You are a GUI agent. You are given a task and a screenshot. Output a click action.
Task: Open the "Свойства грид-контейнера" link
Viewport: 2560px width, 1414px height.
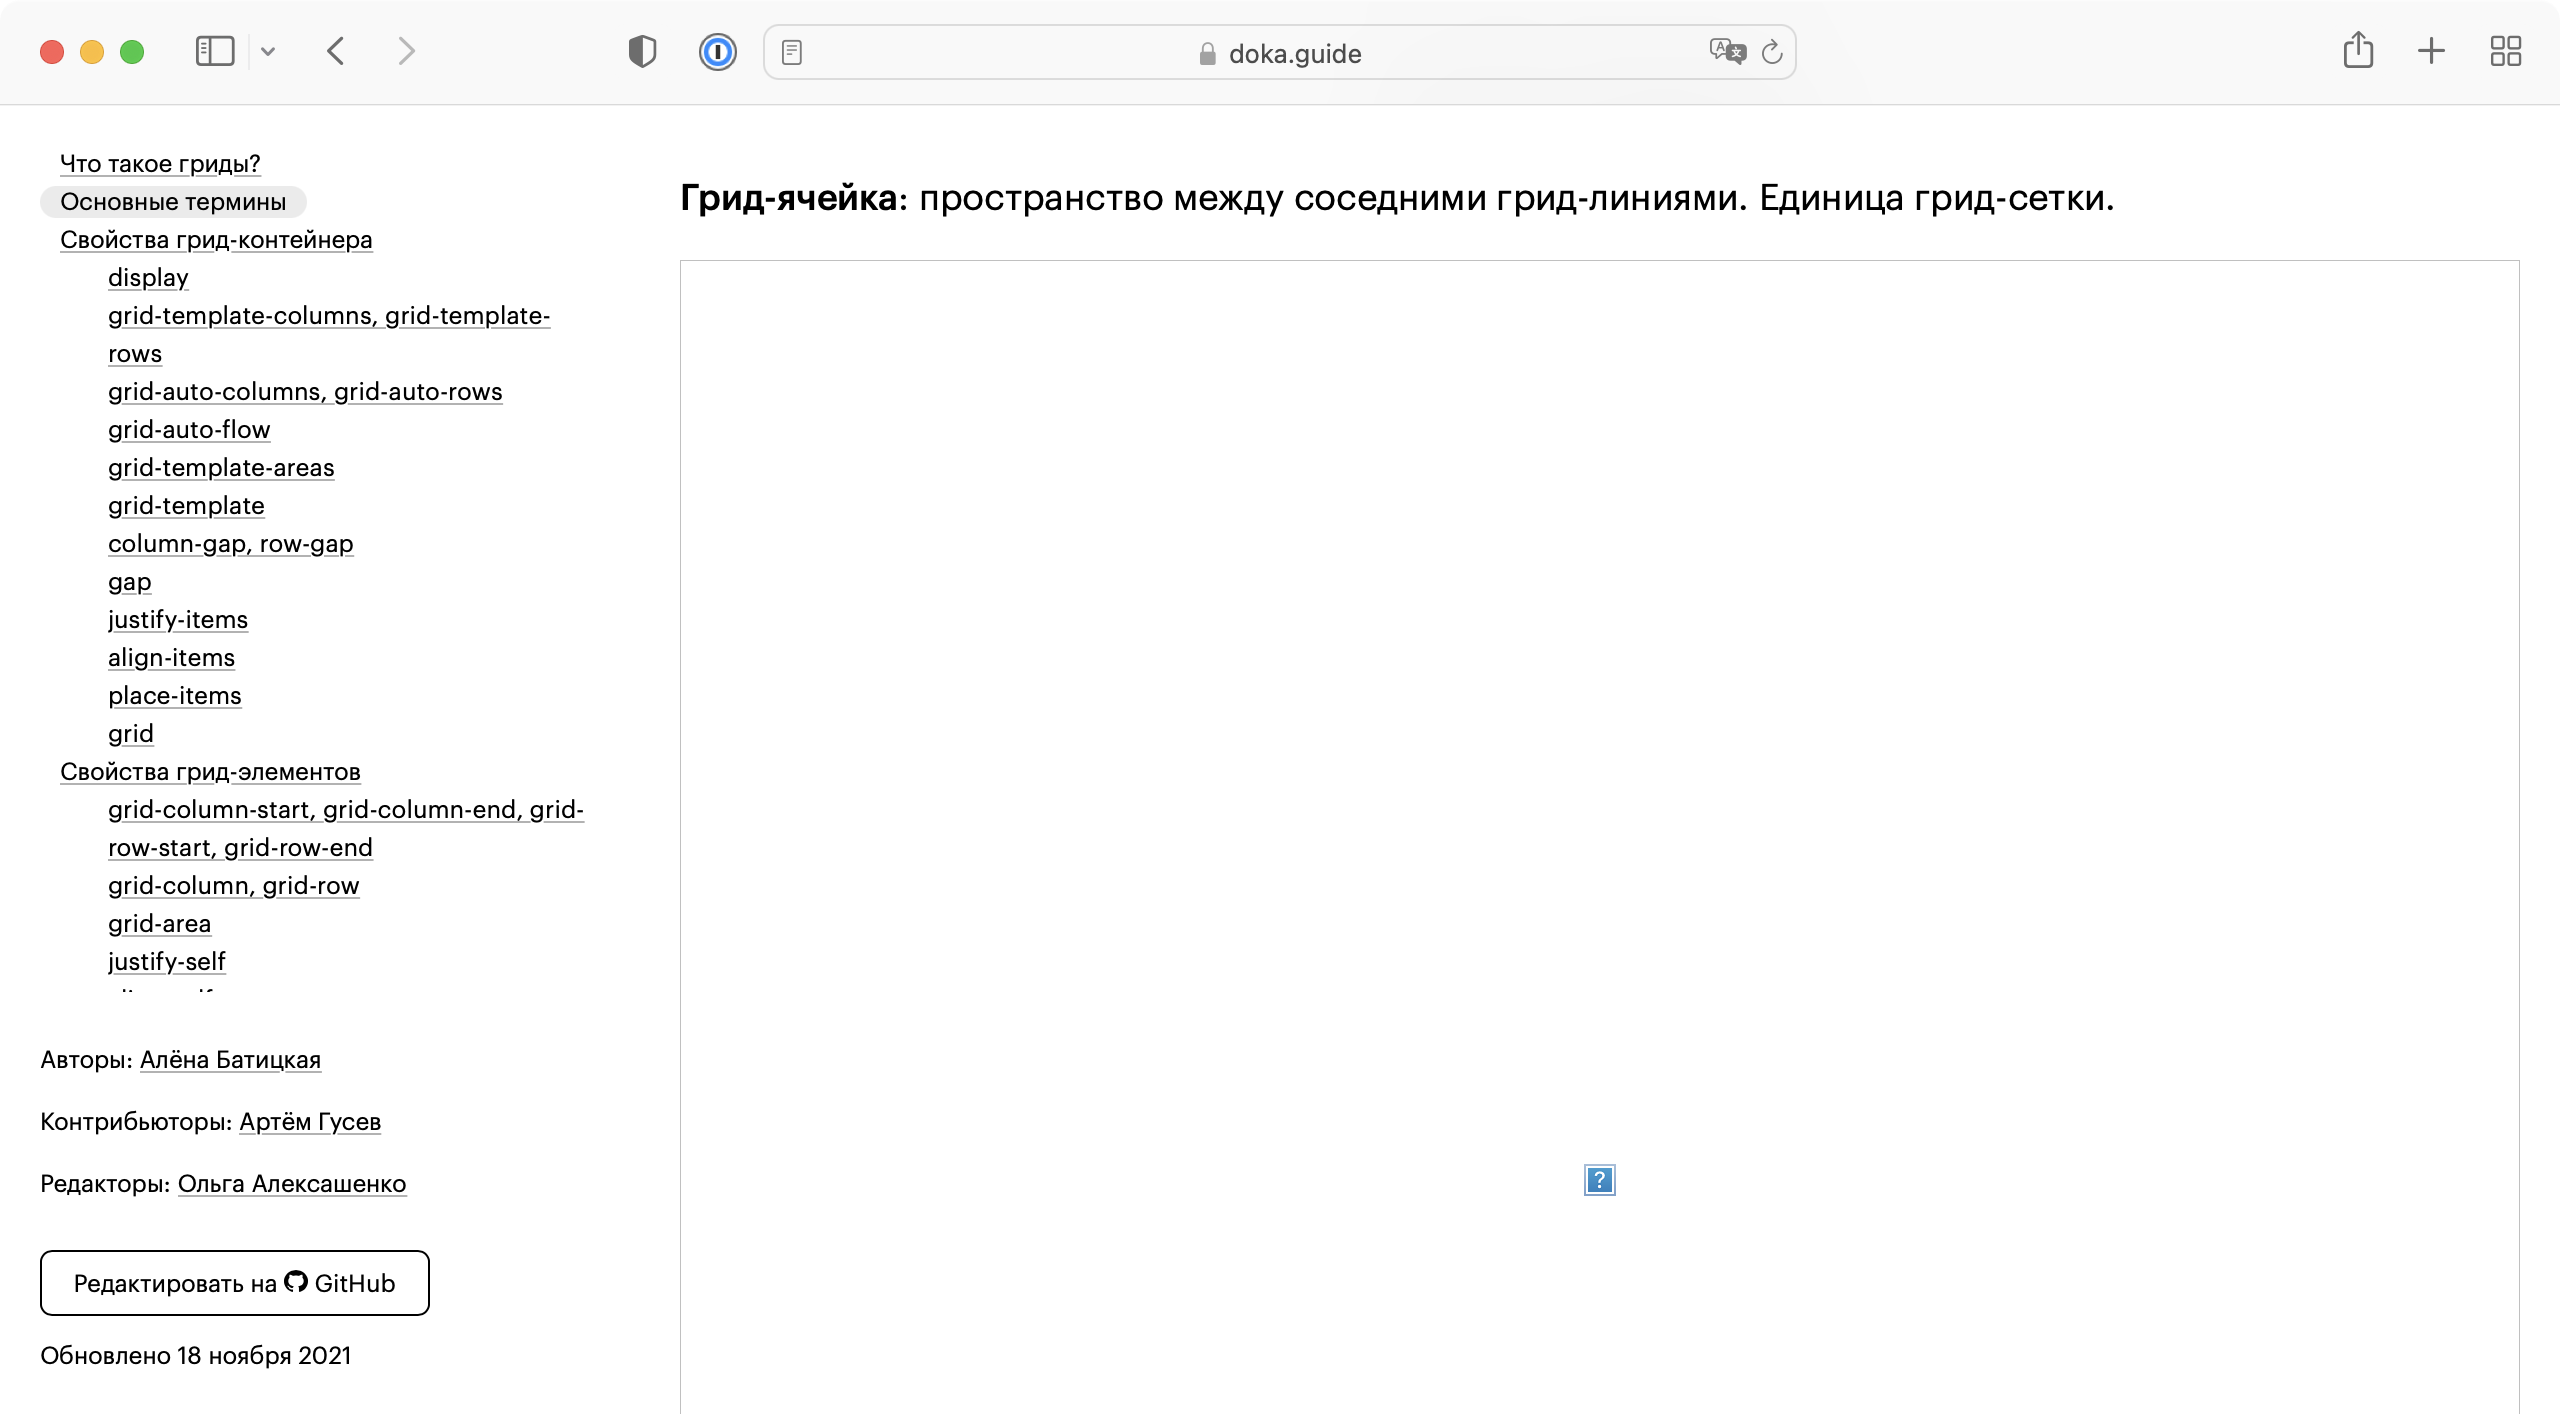click(x=215, y=240)
